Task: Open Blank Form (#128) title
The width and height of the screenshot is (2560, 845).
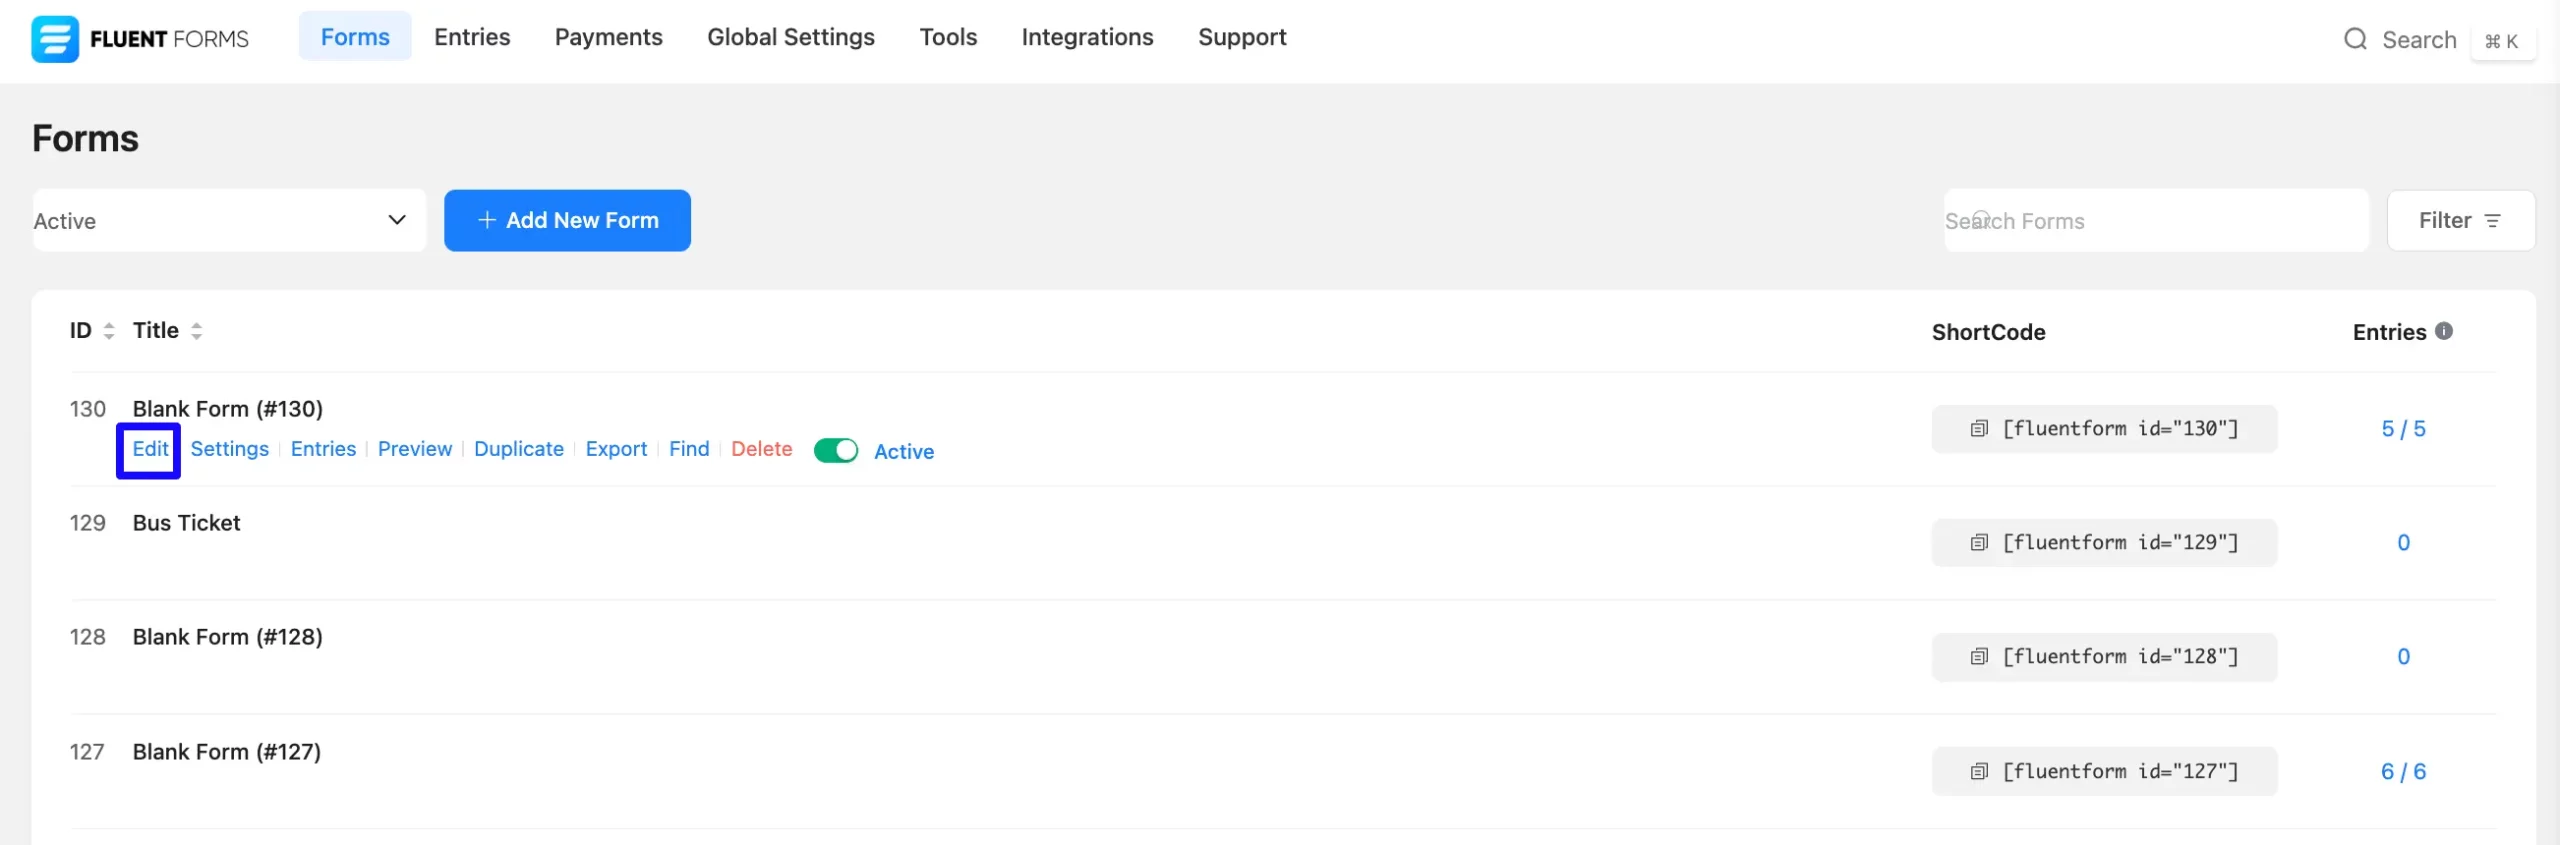Action: pos(228,637)
